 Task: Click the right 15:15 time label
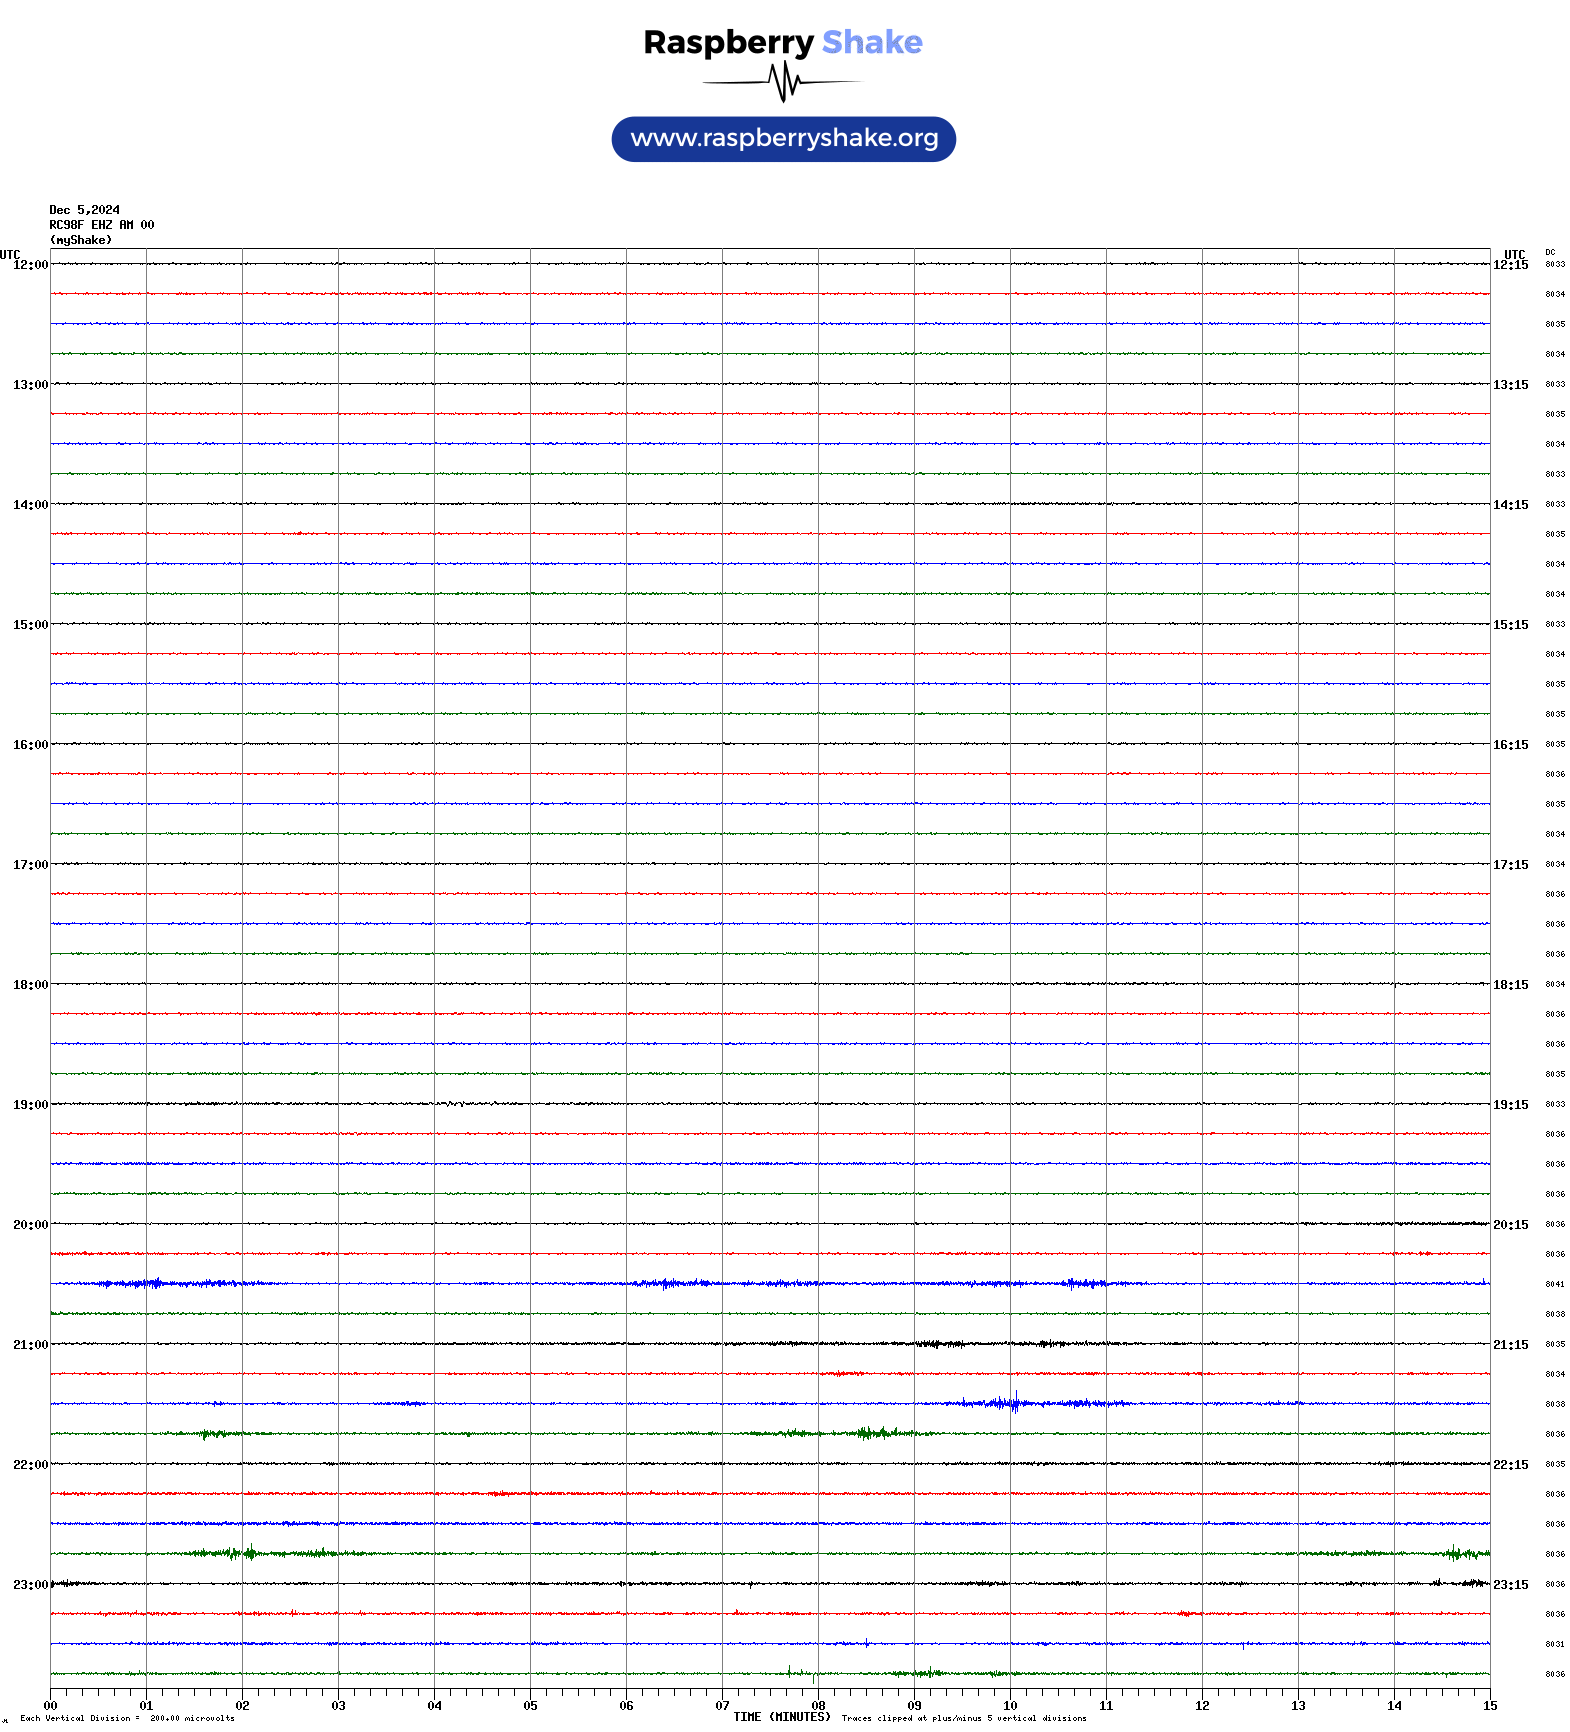(1511, 625)
